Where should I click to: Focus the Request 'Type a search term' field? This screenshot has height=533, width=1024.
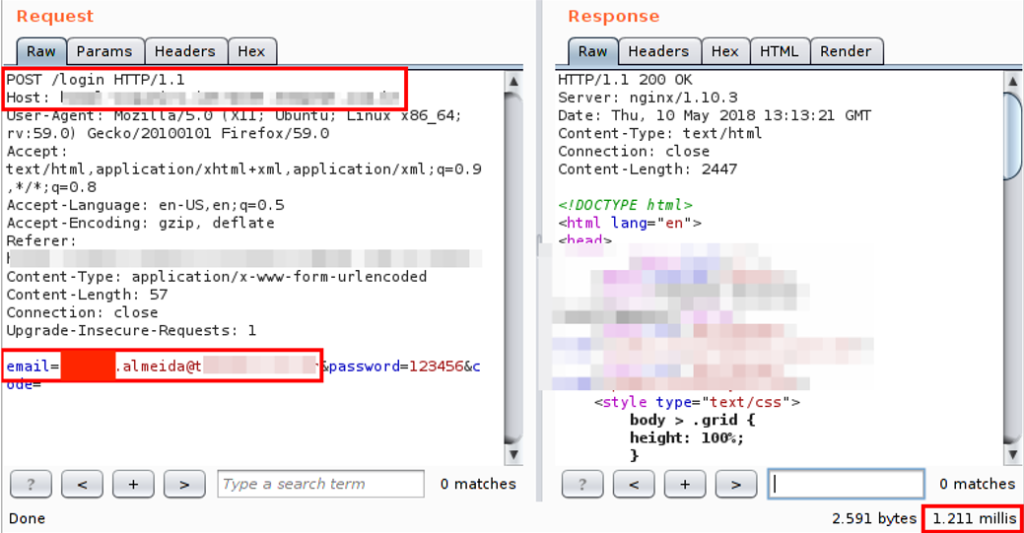tap(321, 484)
